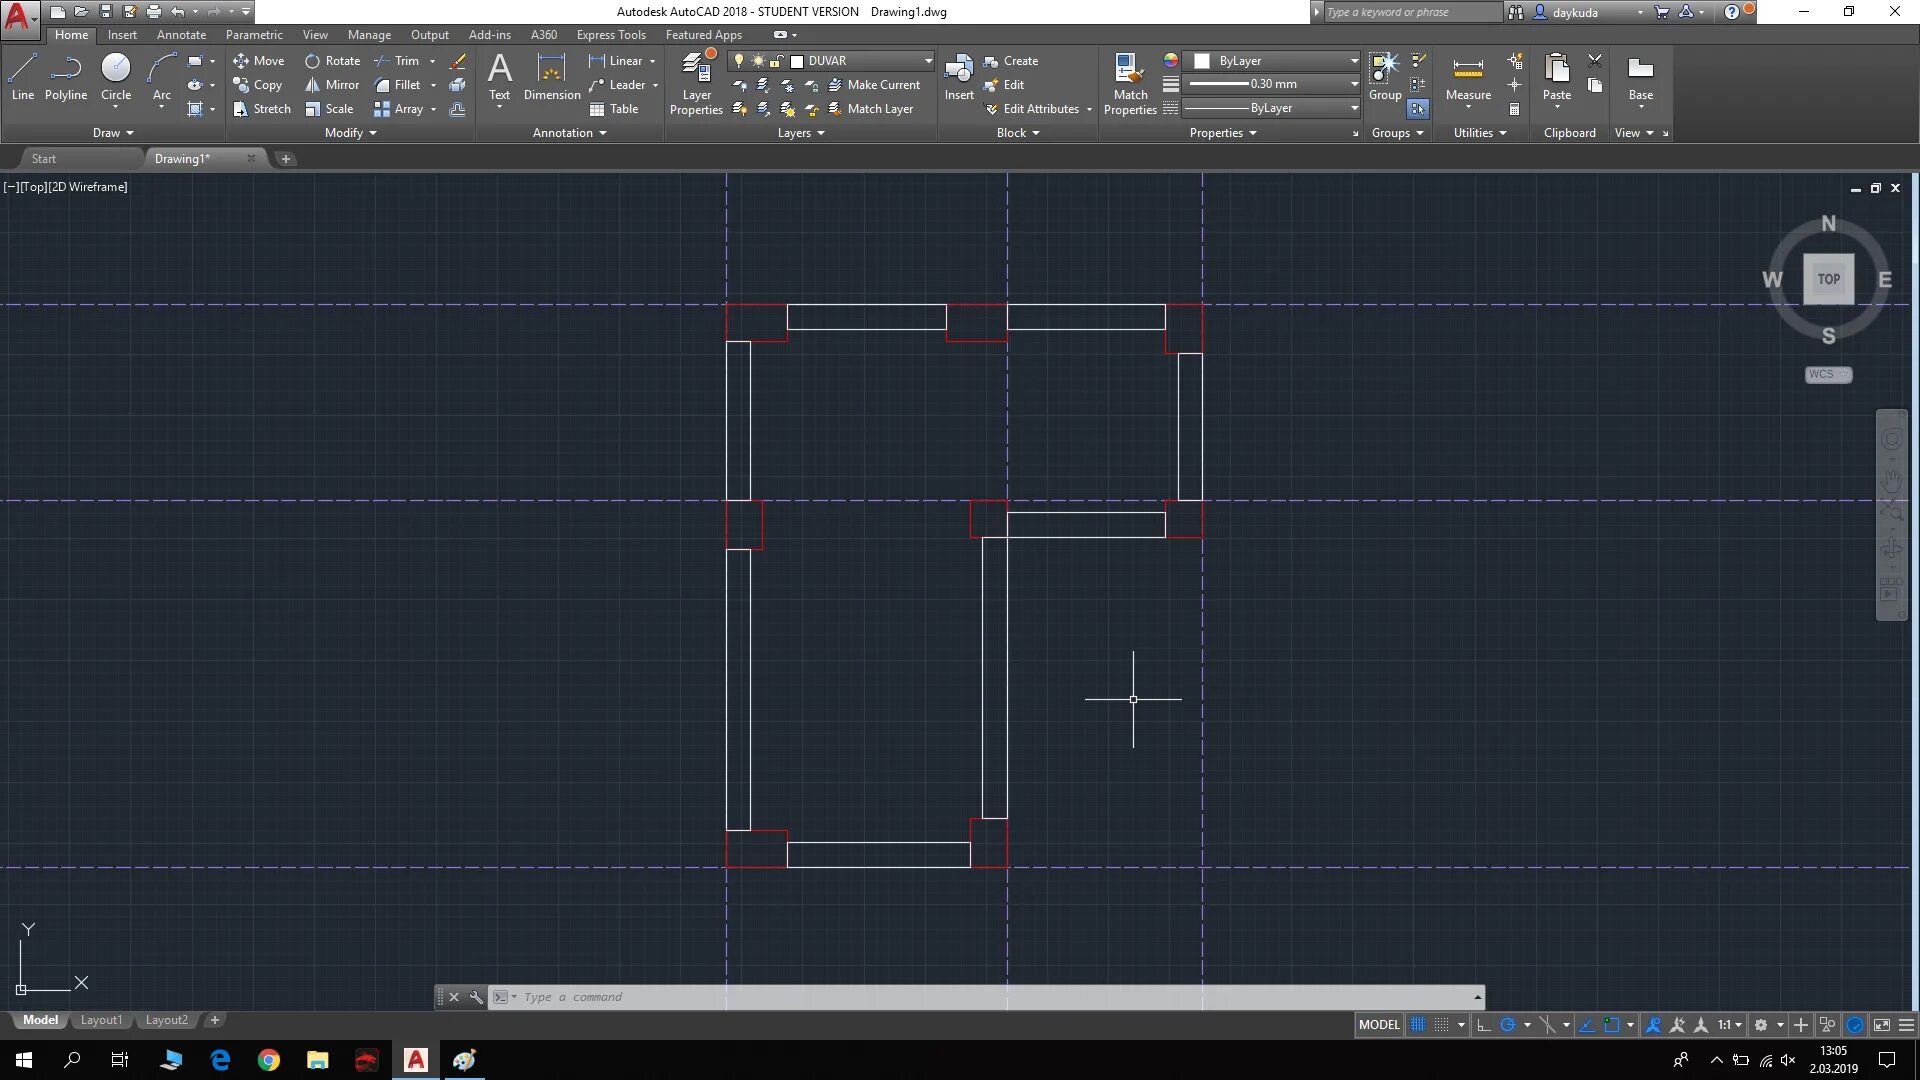Toggle grid display in status bar
Screen dimensions: 1920x1080
pyautogui.click(x=1418, y=1025)
